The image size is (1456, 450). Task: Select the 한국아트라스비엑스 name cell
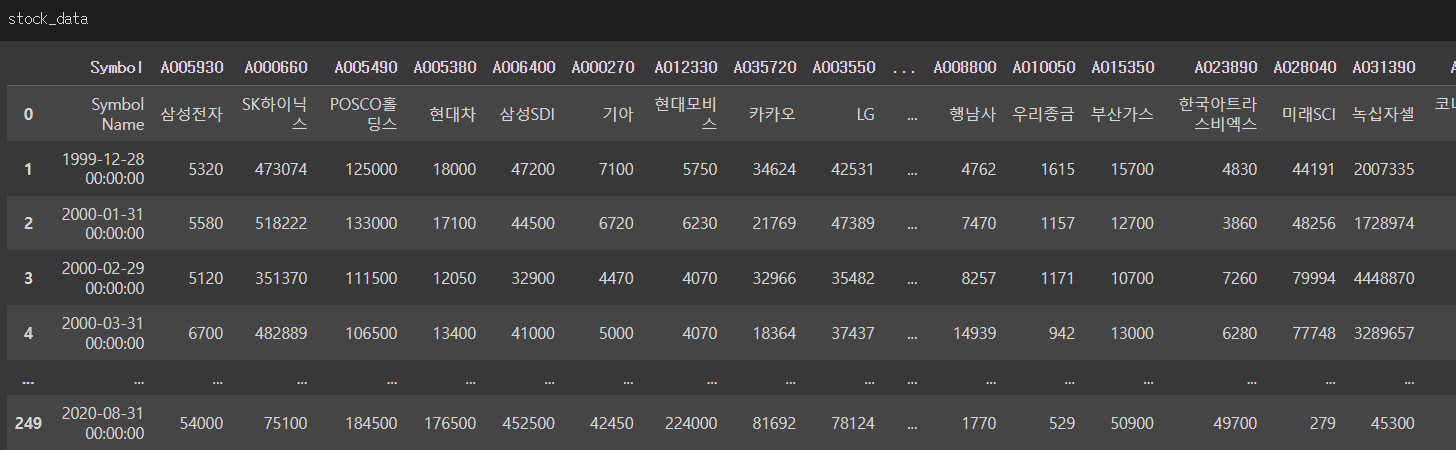coord(1218,114)
